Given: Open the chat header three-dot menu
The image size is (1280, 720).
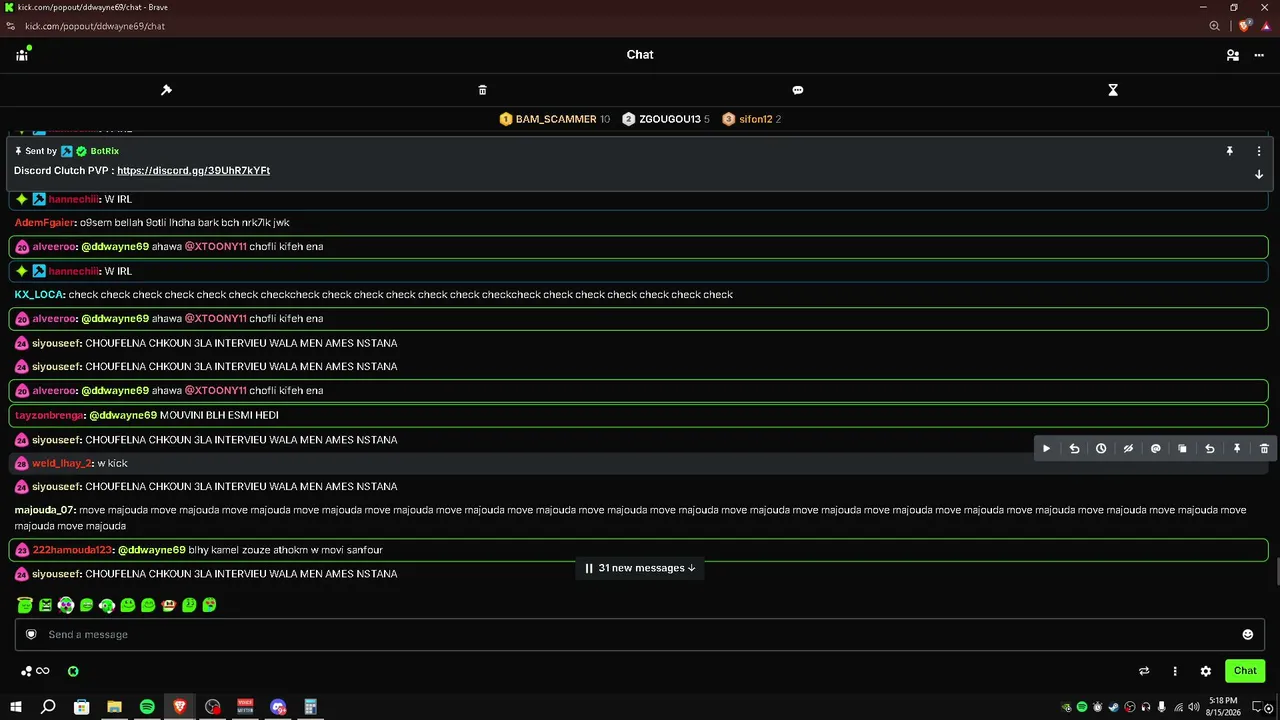Looking at the screenshot, I should [x=1259, y=55].
